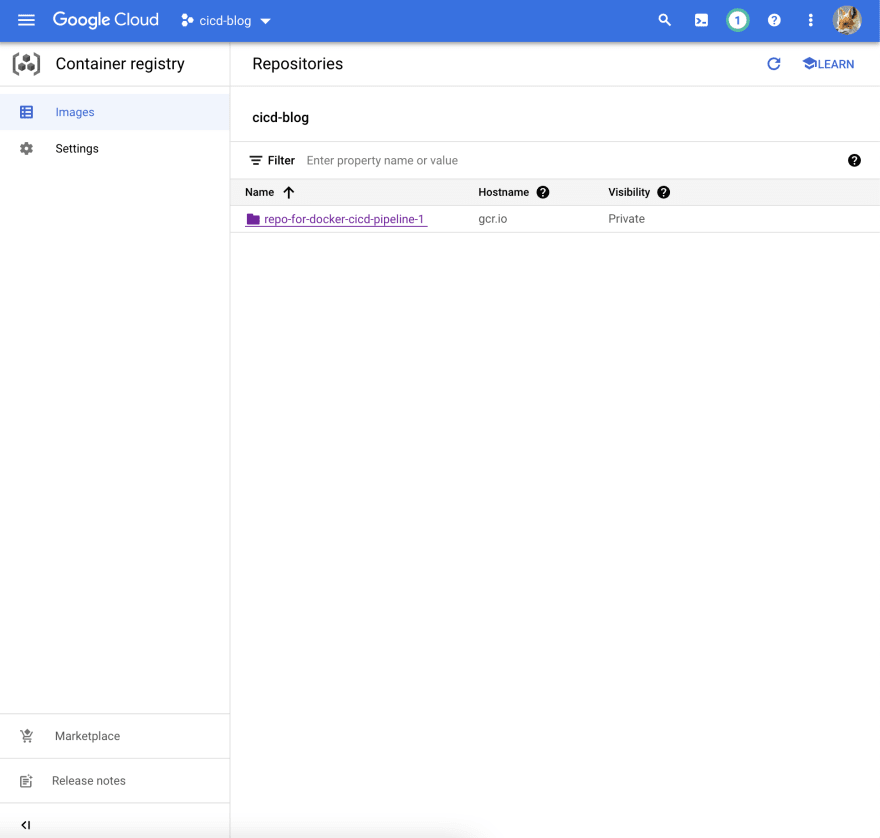This screenshot has width=880, height=838.
Task: Click the Container registry title text
Action: click(x=120, y=64)
